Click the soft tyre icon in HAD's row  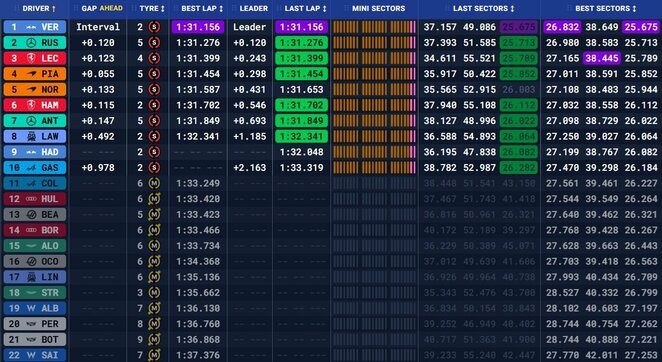point(154,152)
